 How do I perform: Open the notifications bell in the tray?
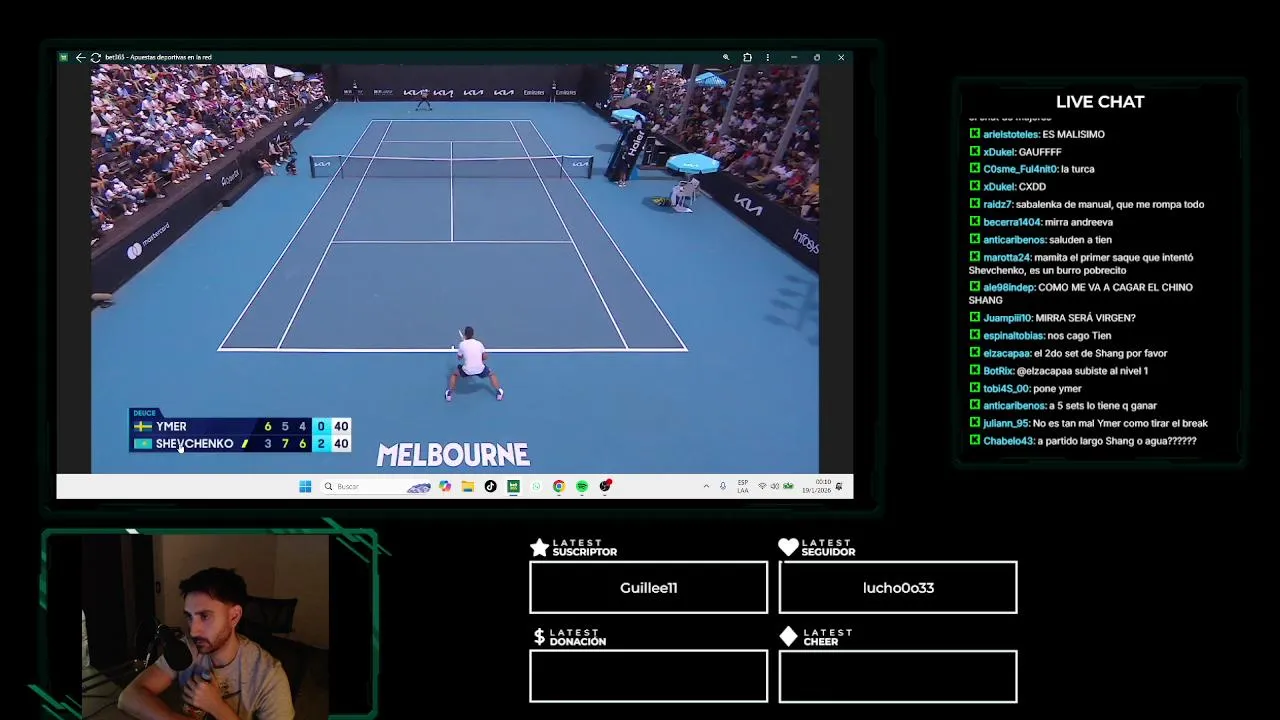coord(839,486)
